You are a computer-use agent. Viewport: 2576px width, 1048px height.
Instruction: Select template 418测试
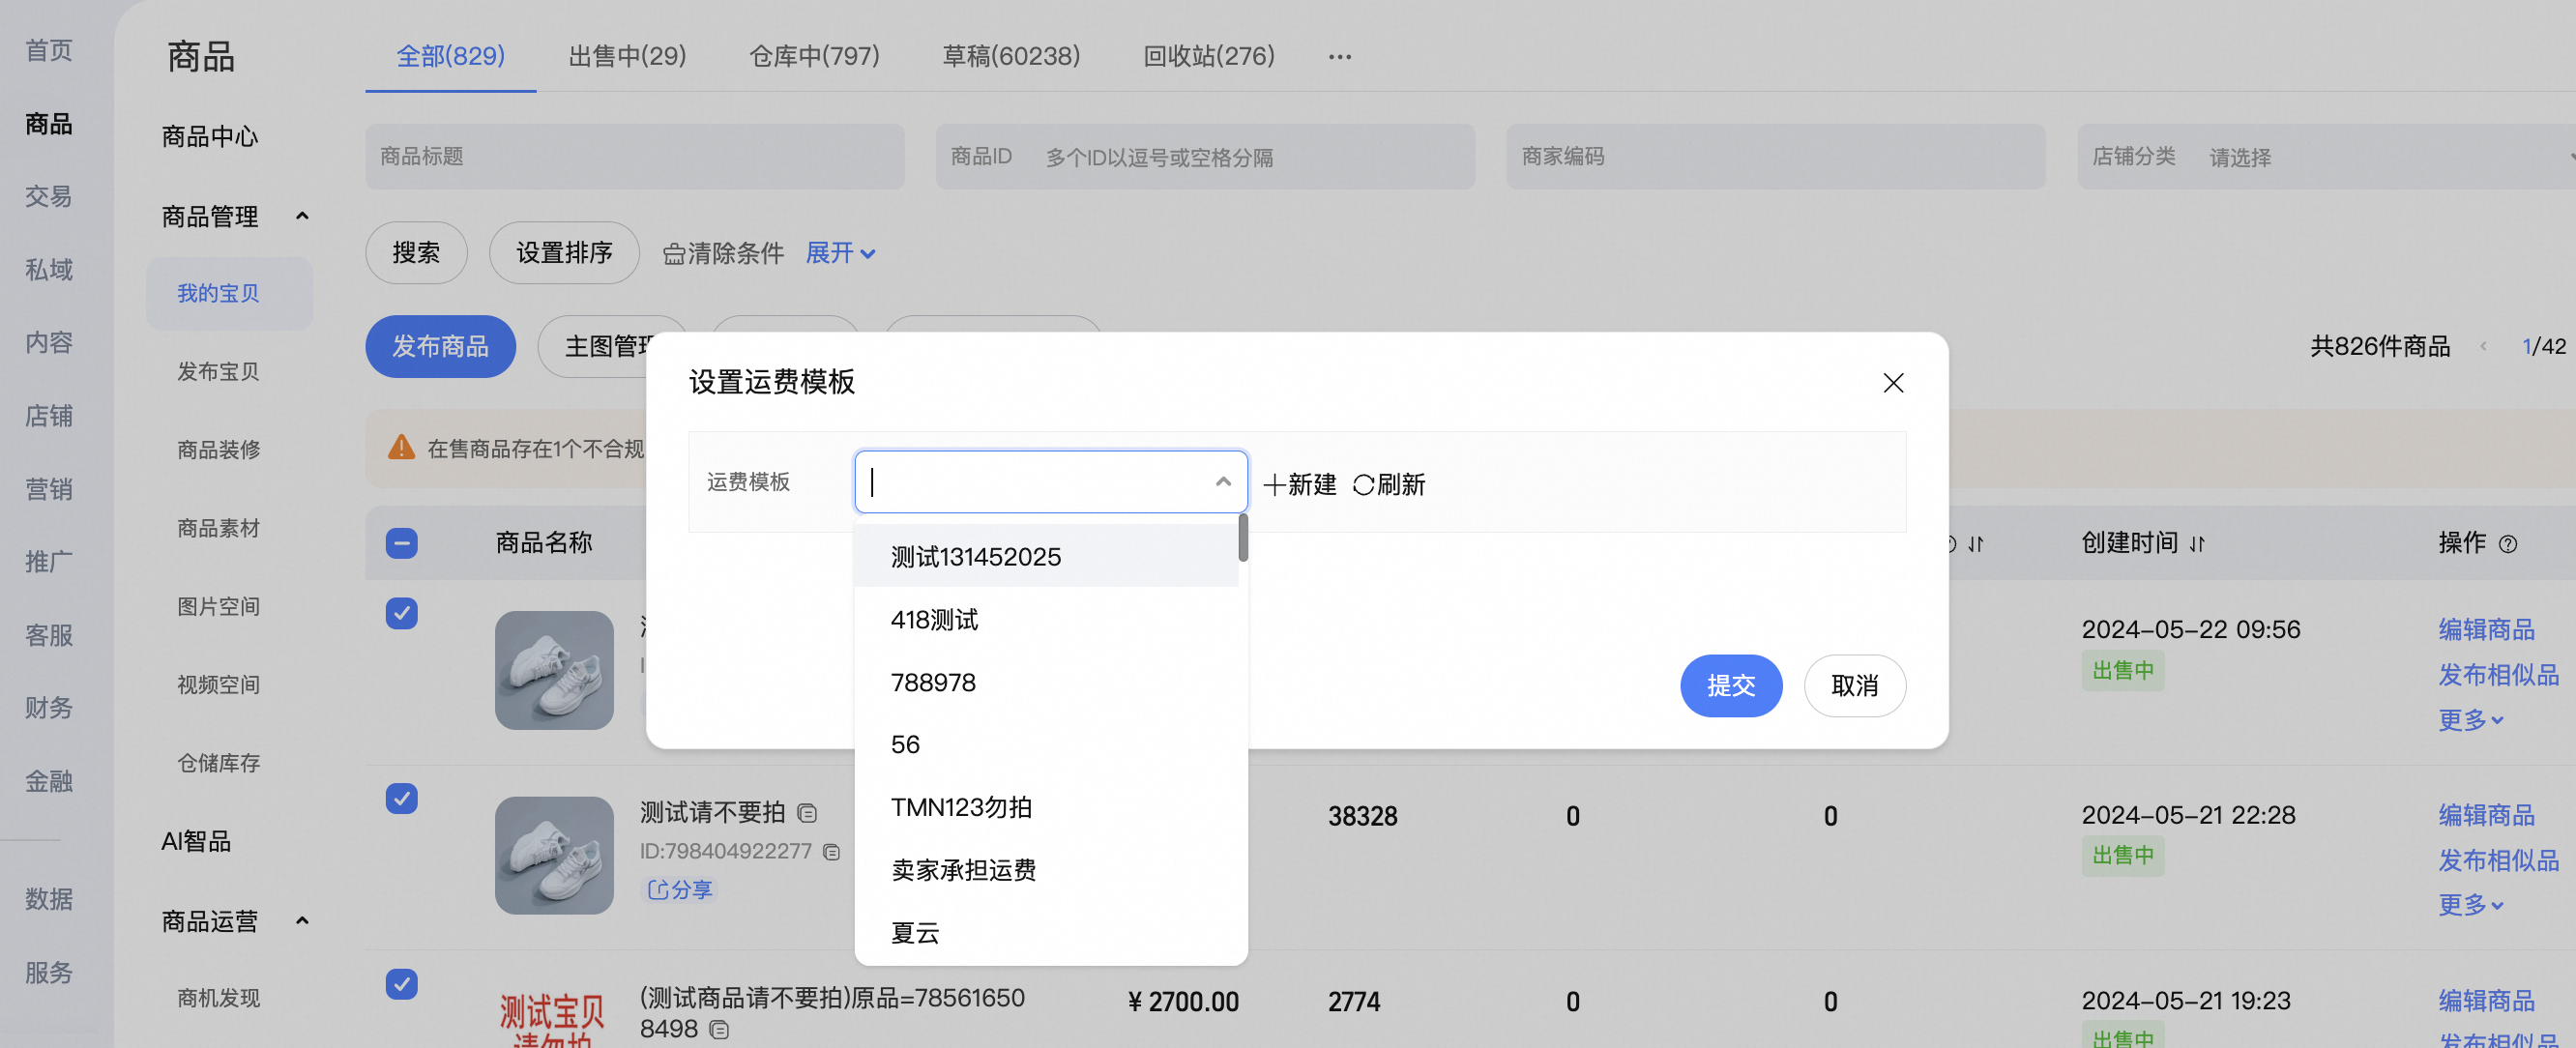[1046, 619]
